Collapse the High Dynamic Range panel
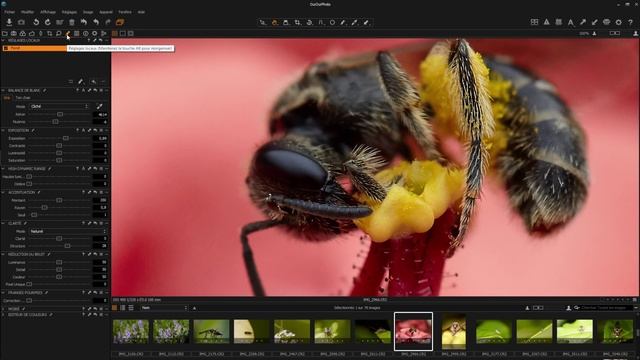 3,169
